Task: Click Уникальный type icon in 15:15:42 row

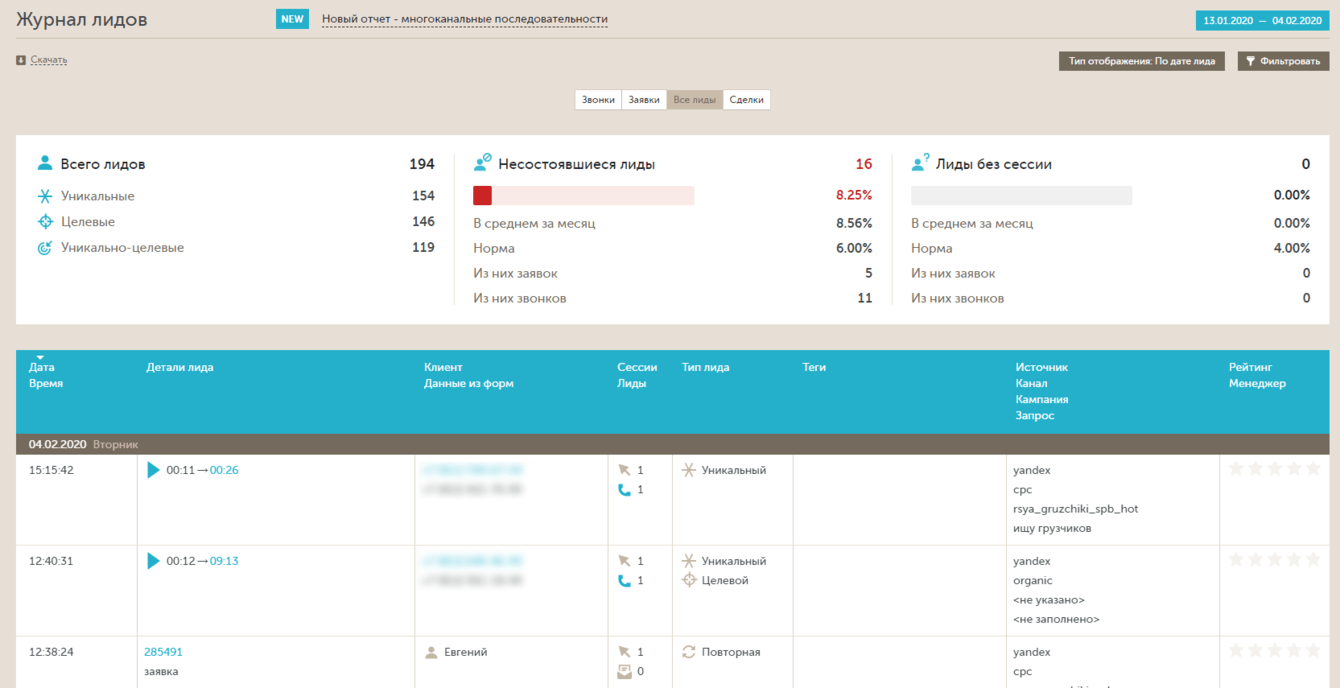Action: click(688, 470)
